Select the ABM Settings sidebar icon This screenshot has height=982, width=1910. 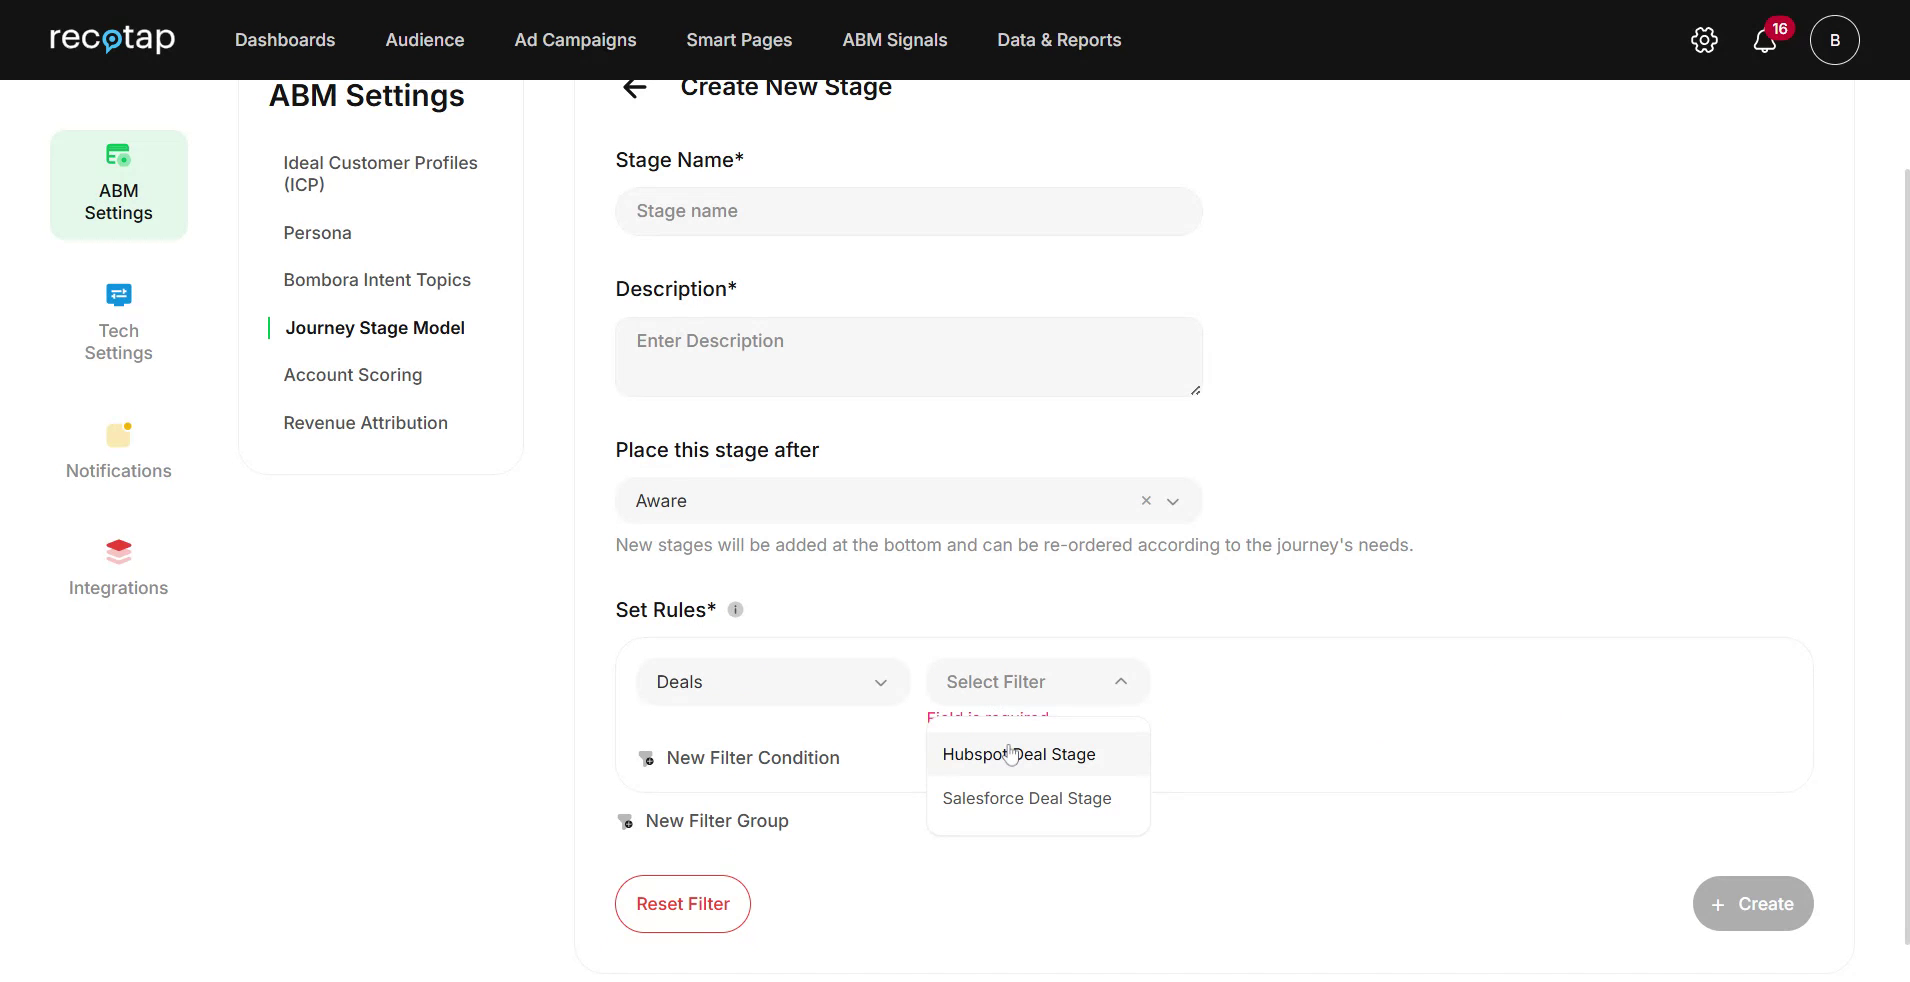pyautogui.click(x=118, y=184)
